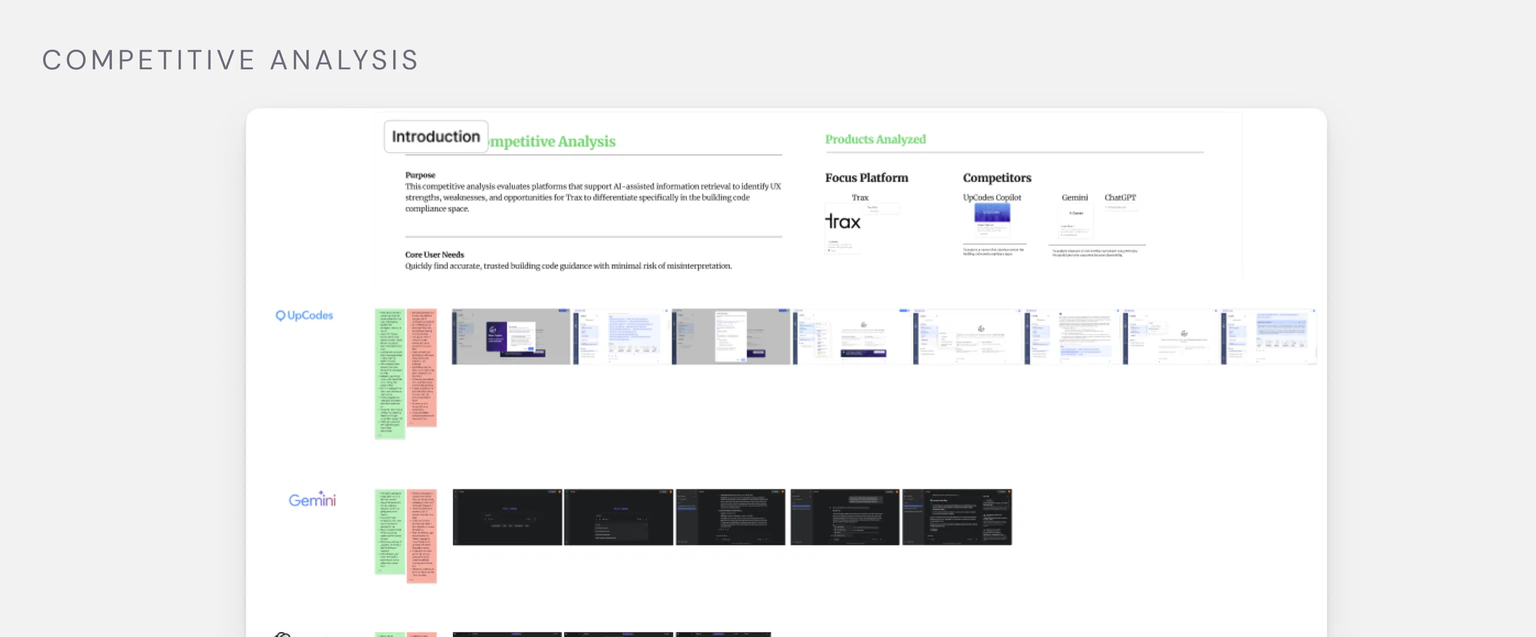Screen dimensions: 1536x637
Task: Open the first UpCodes screenshot with purple modal
Action: [511, 336]
